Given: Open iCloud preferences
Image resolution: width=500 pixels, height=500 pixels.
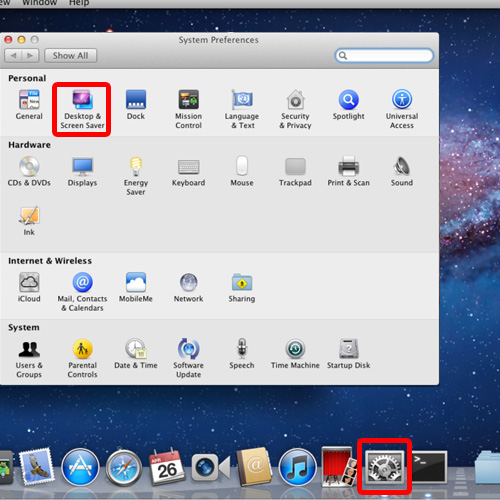Looking at the screenshot, I should [29, 287].
